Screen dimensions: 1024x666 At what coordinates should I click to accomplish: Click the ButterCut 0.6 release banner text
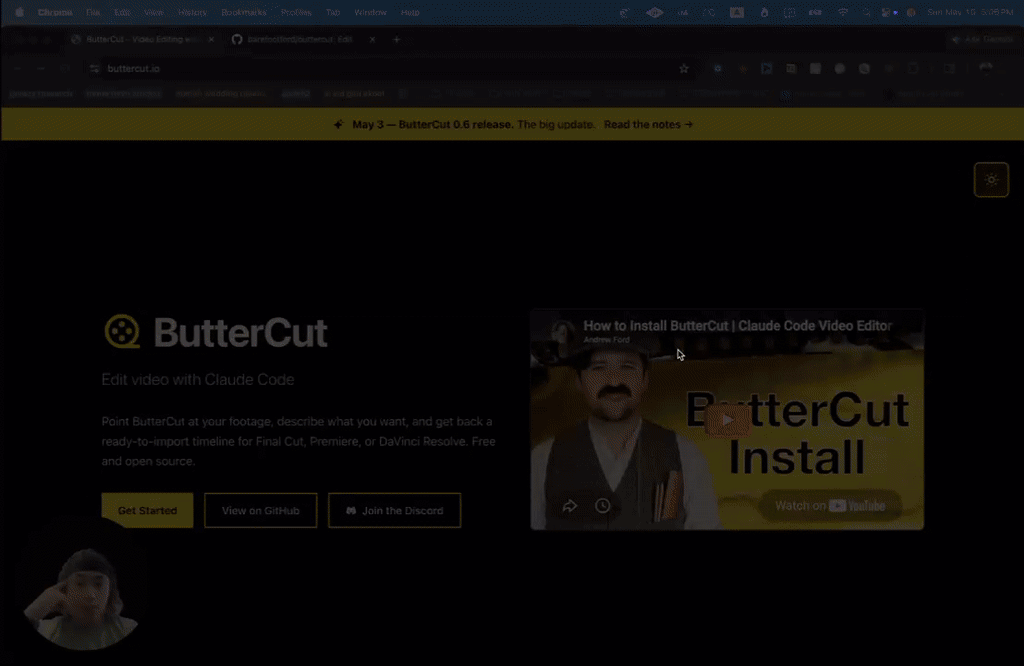(x=432, y=125)
